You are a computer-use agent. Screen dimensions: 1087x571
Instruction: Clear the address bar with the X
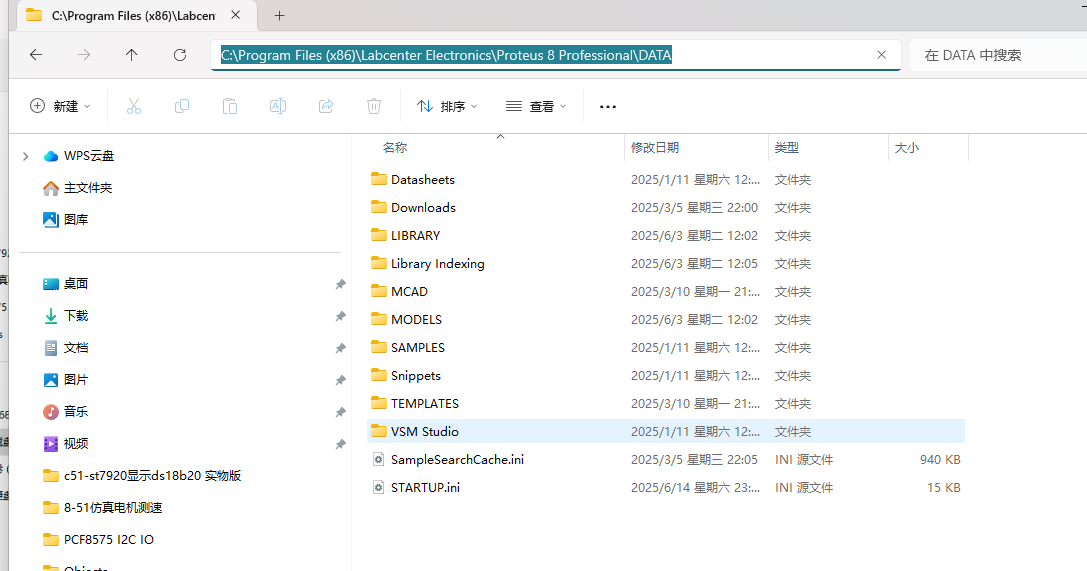881,55
